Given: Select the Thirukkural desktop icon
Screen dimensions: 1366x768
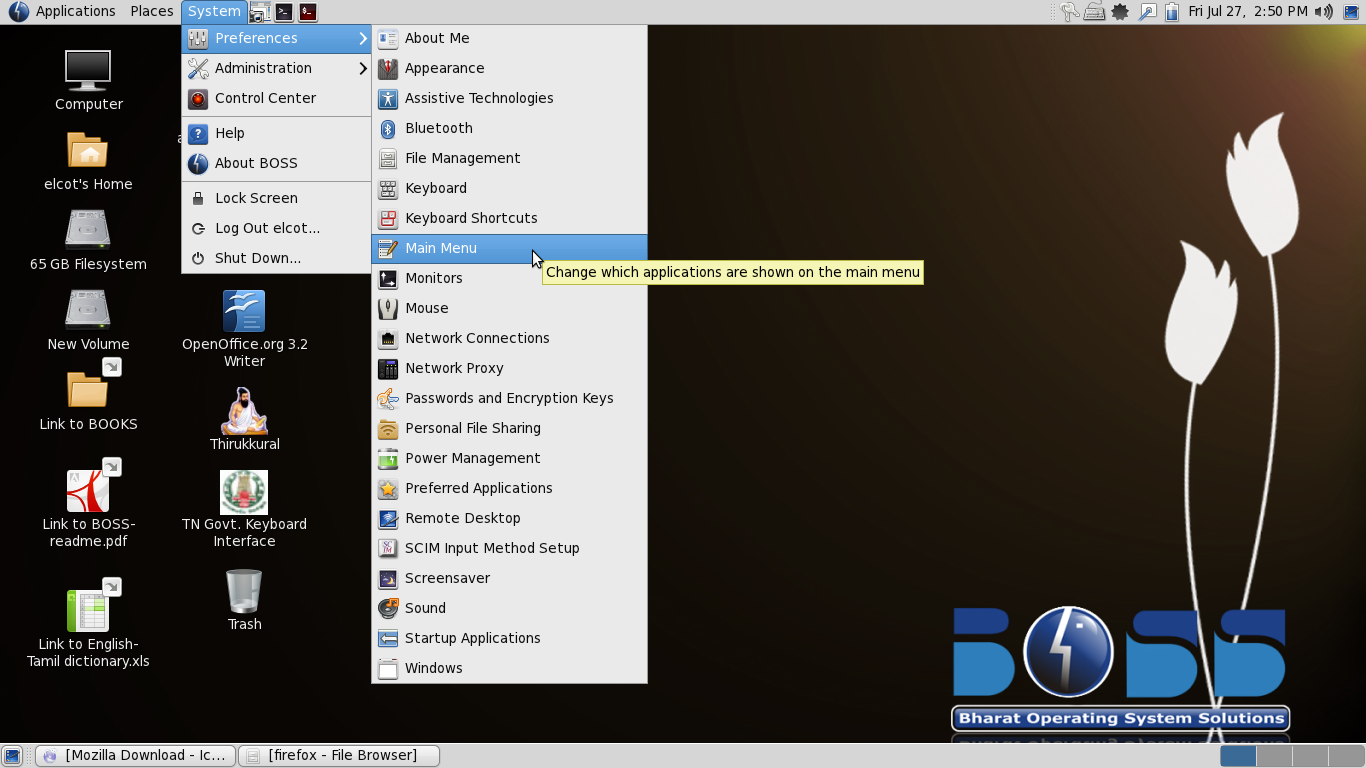Looking at the screenshot, I should [x=244, y=410].
